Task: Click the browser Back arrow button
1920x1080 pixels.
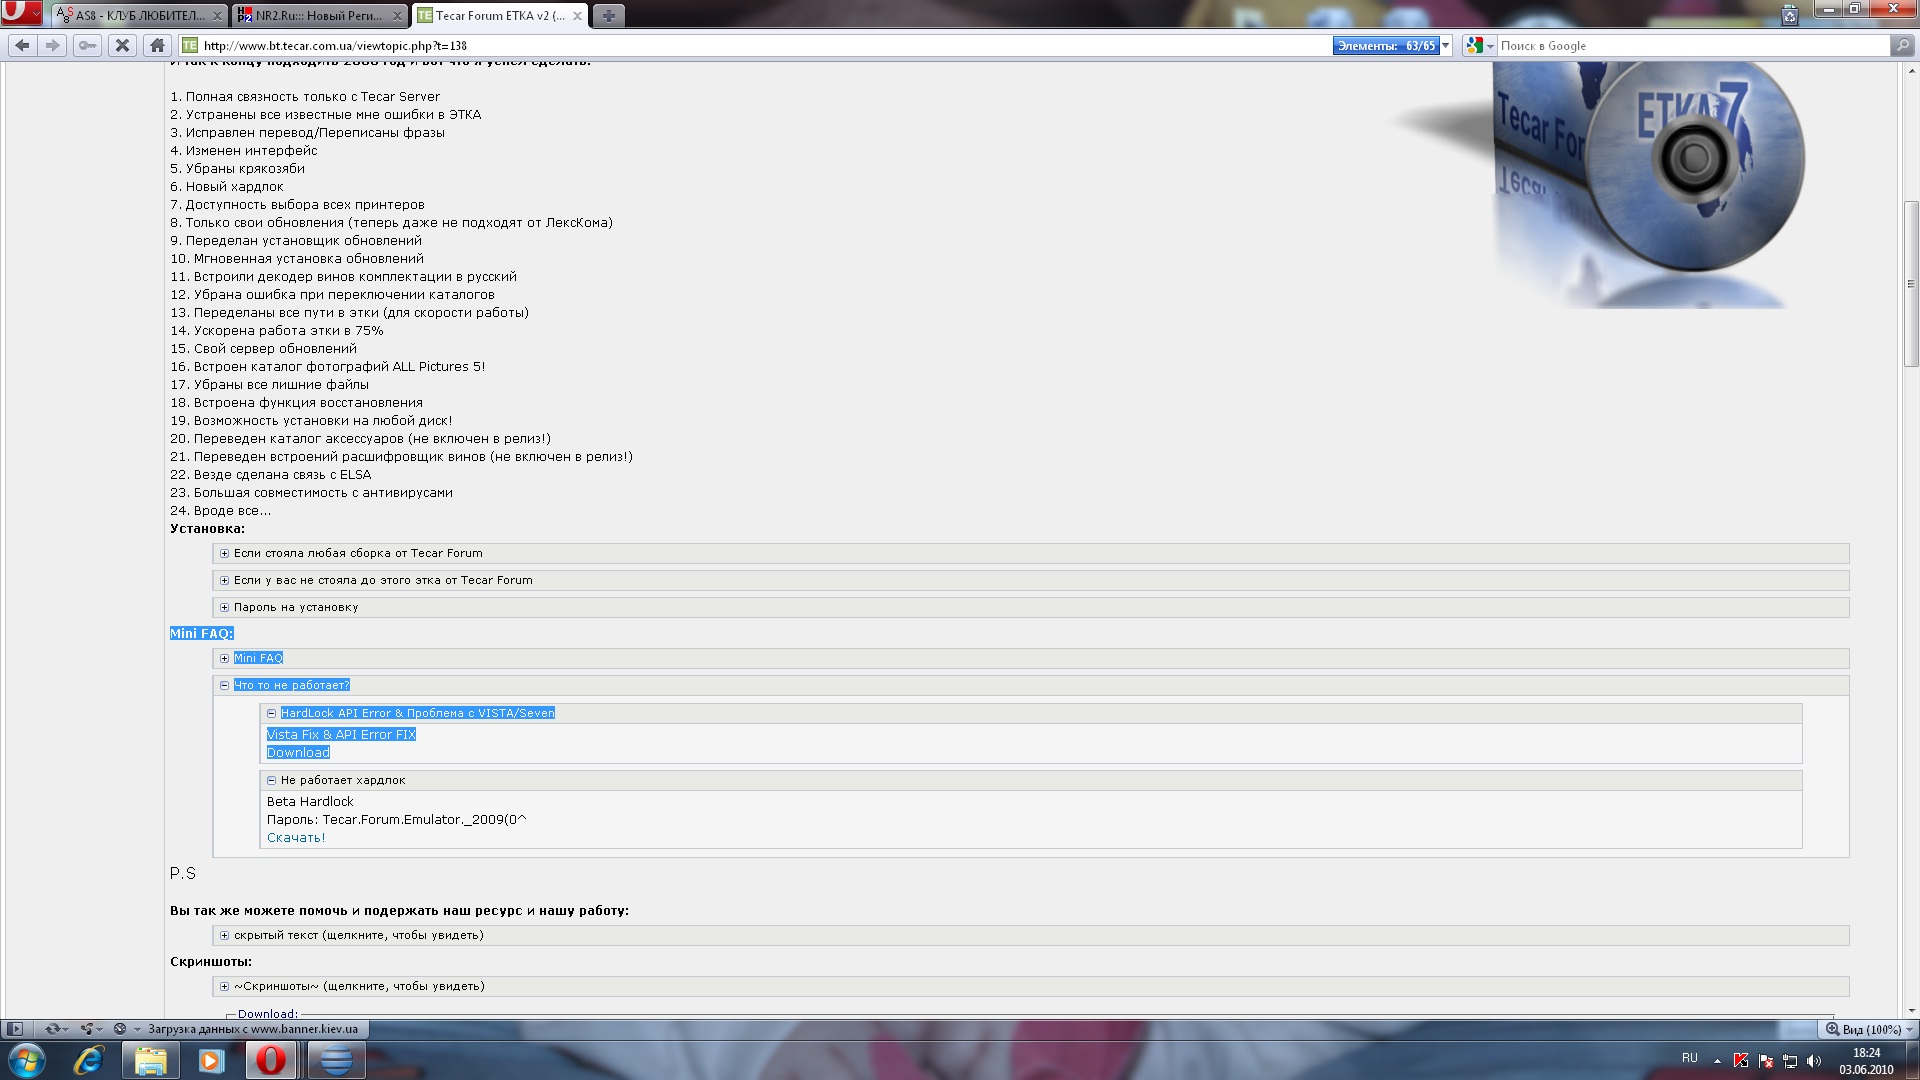Action: pos(22,45)
